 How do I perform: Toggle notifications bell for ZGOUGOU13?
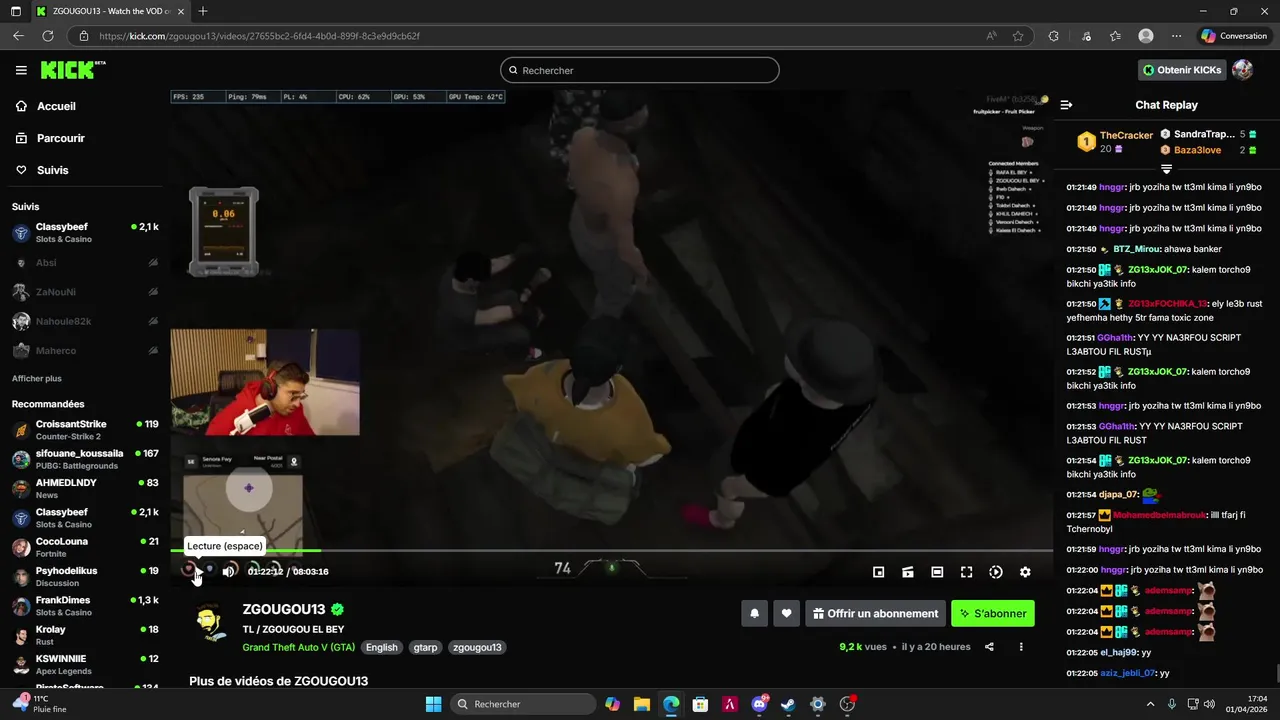click(755, 614)
